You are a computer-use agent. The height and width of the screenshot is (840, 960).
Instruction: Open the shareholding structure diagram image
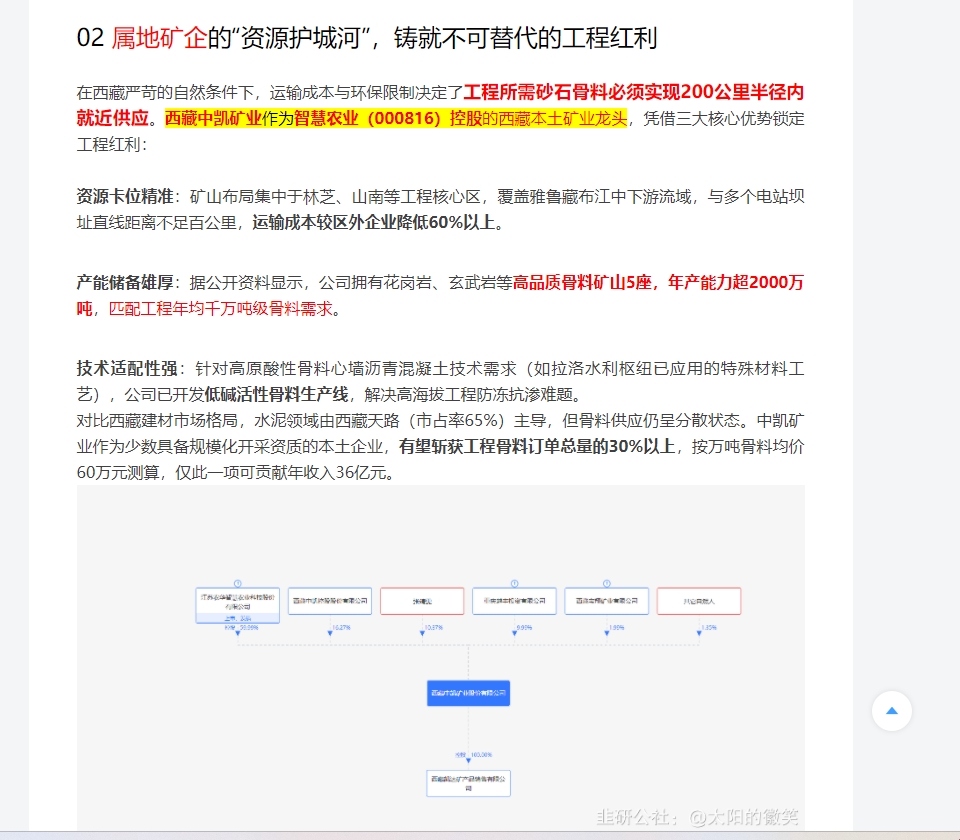coord(441,658)
